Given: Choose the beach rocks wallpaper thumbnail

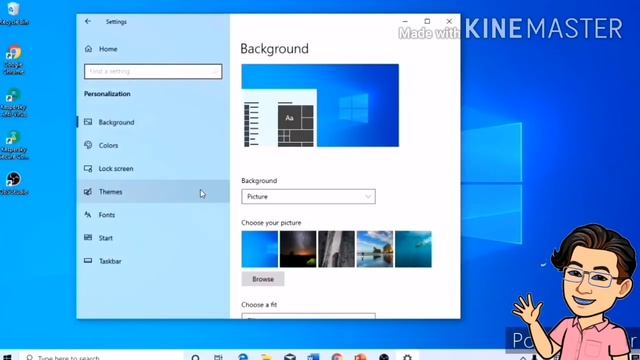Looking at the screenshot, I should (x=375, y=249).
